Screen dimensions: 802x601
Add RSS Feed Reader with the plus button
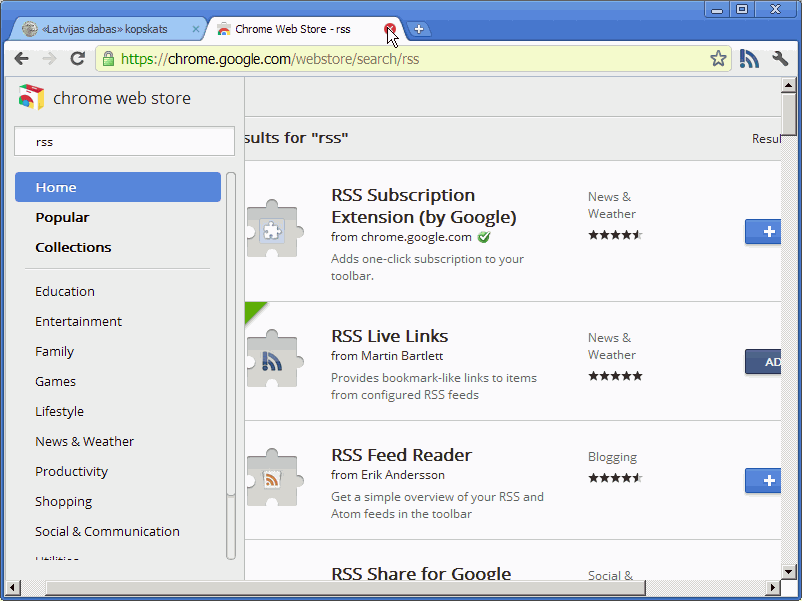[x=763, y=481]
